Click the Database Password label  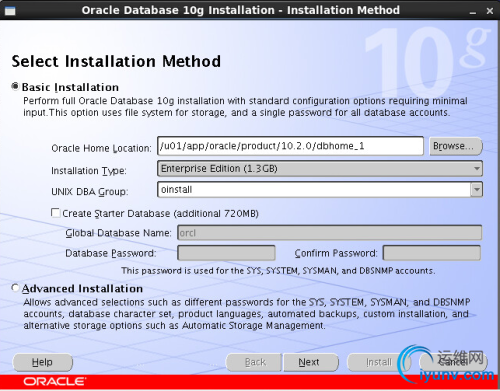pos(111,253)
